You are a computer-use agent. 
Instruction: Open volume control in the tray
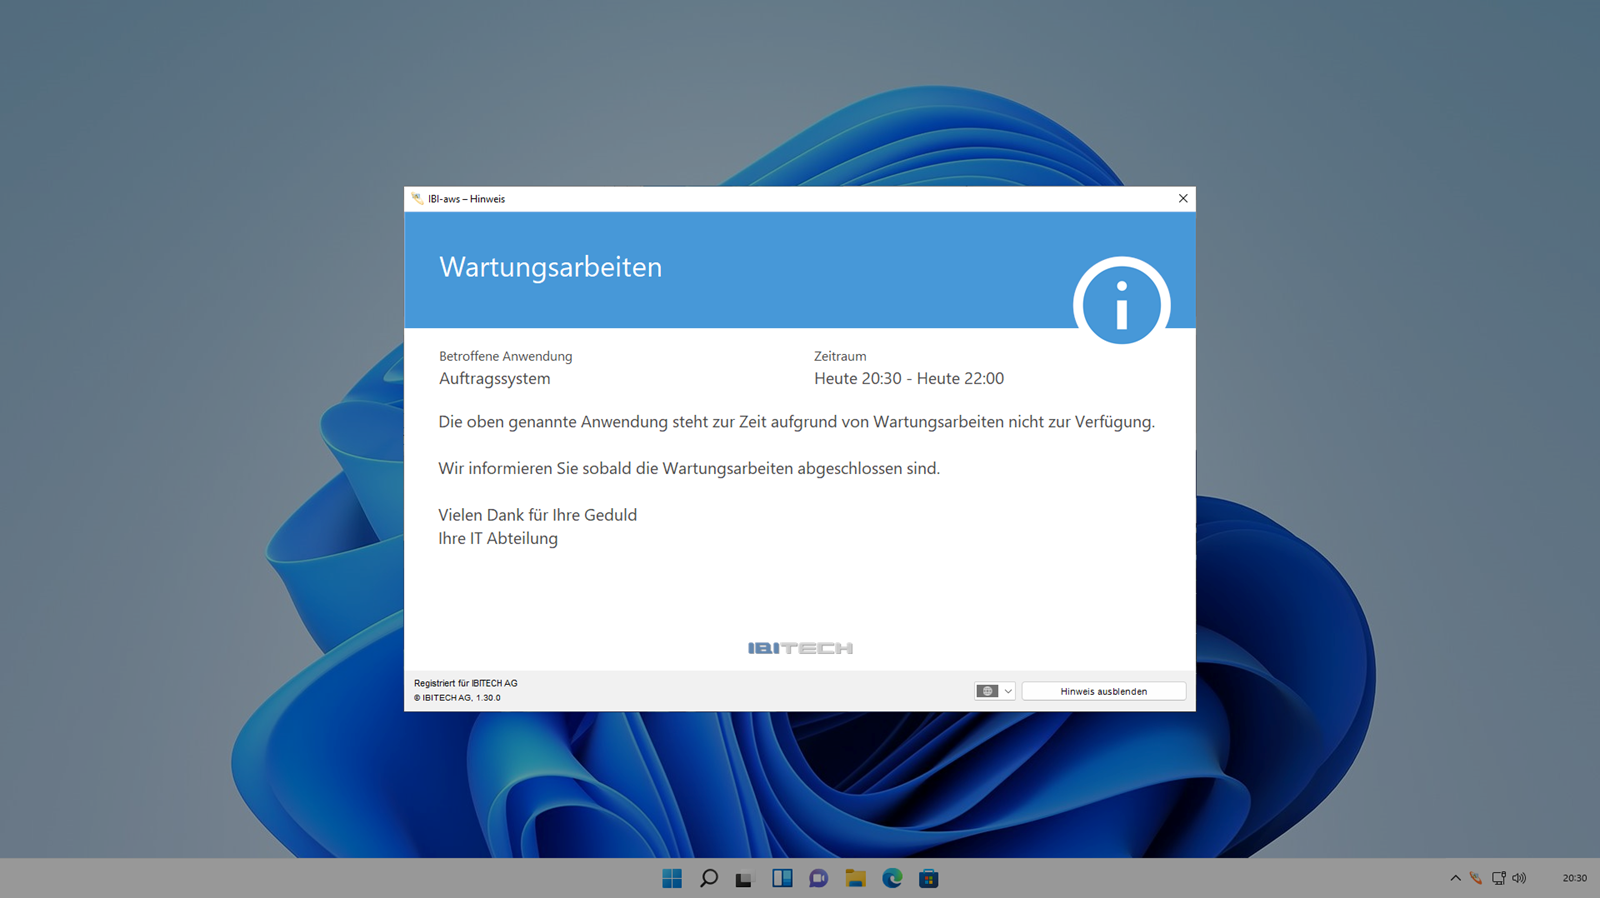1519,878
